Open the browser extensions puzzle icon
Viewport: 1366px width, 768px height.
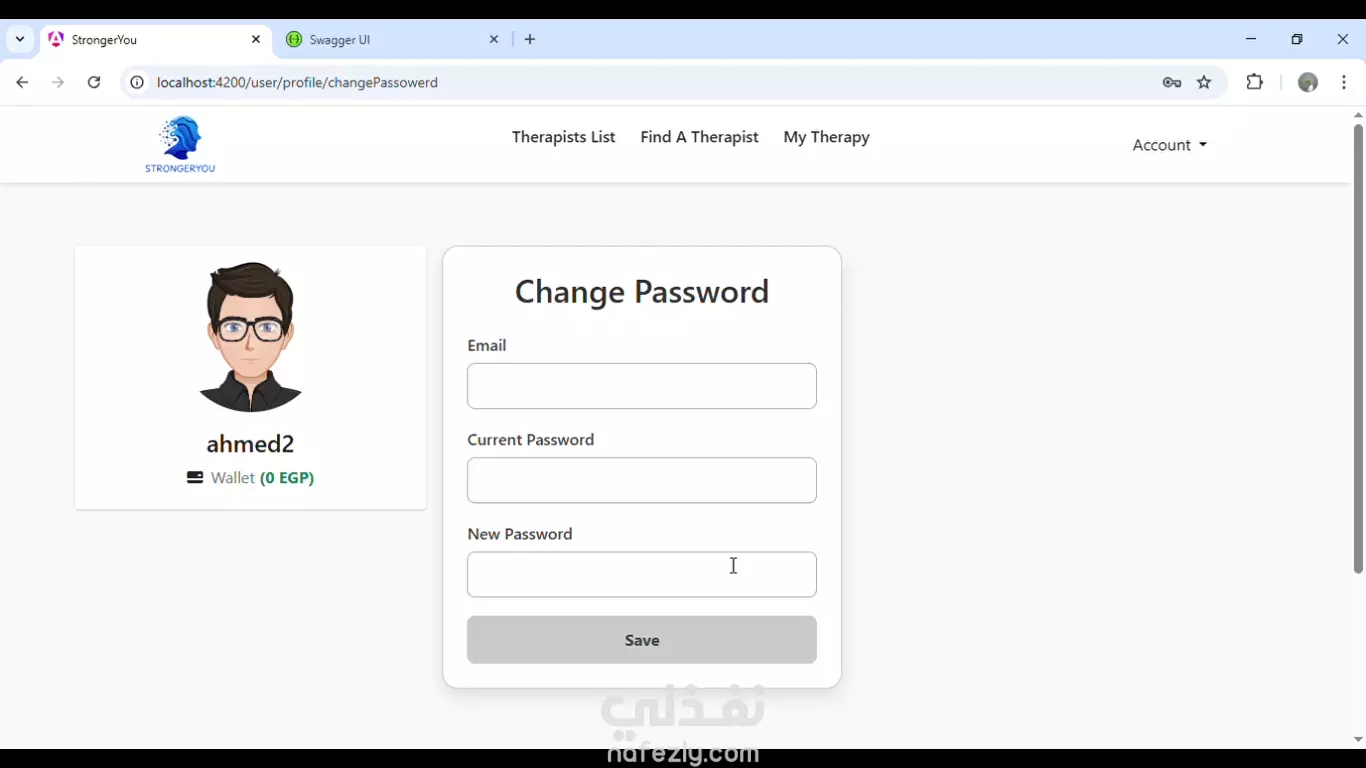pyautogui.click(x=1255, y=83)
